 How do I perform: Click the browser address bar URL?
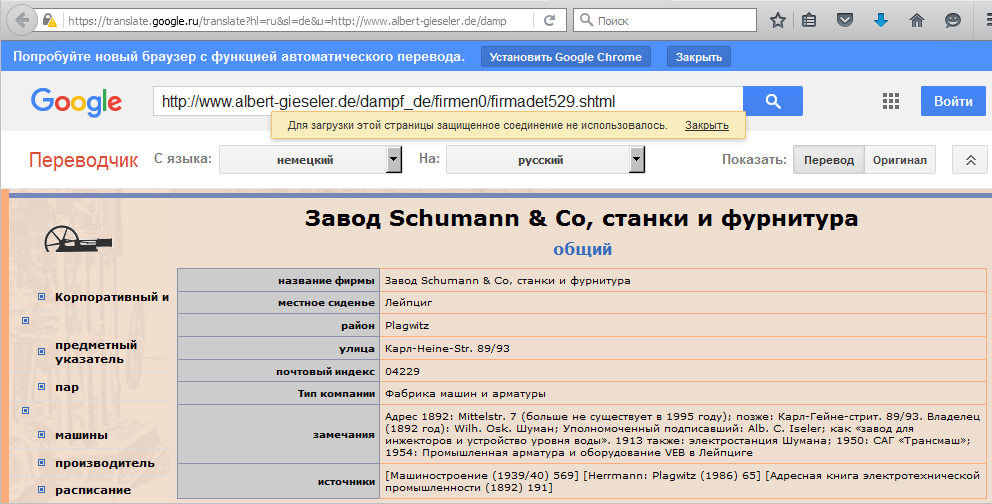click(x=287, y=21)
